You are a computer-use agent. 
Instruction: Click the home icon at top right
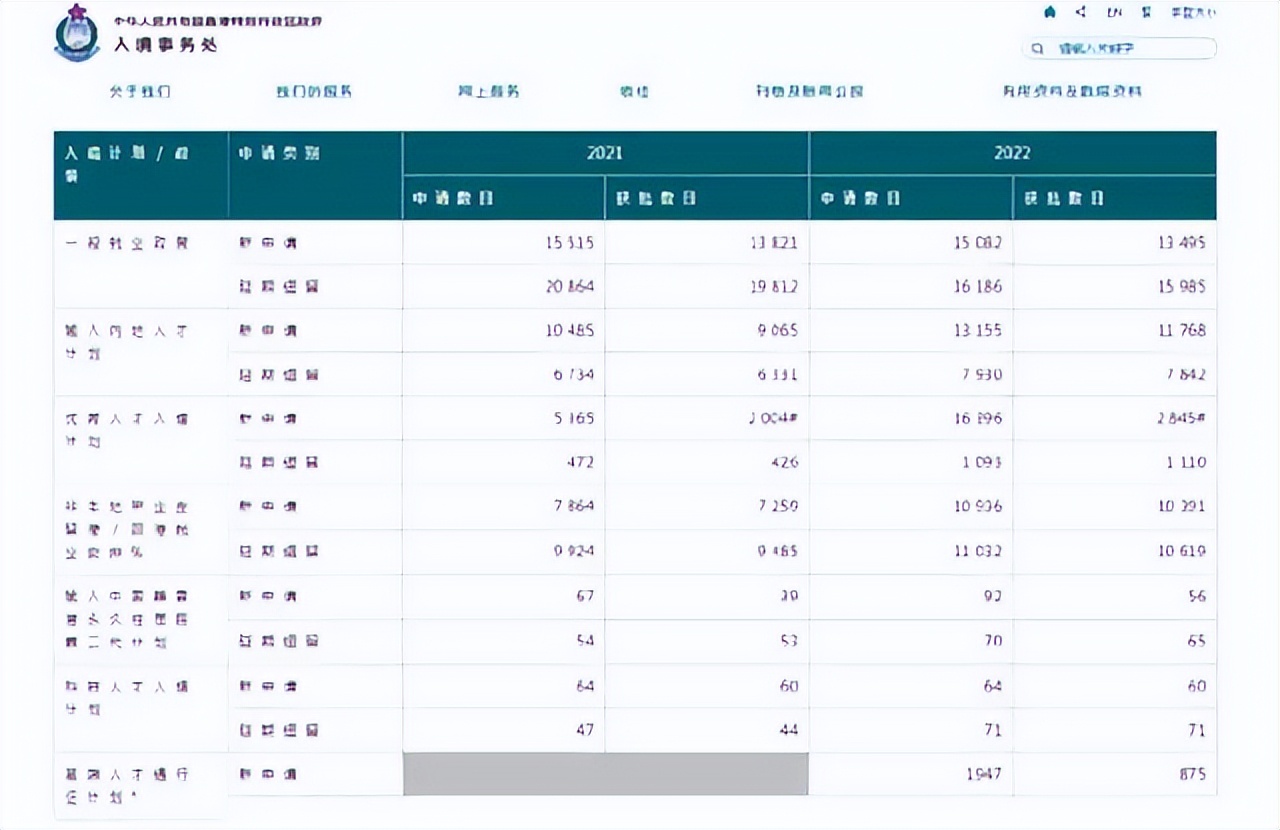click(1050, 11)
